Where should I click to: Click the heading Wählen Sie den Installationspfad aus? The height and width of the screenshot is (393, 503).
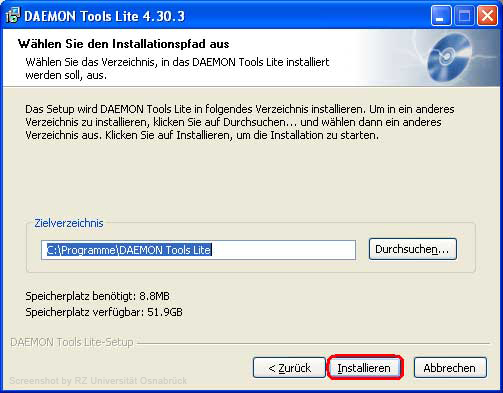coord(124,44)
